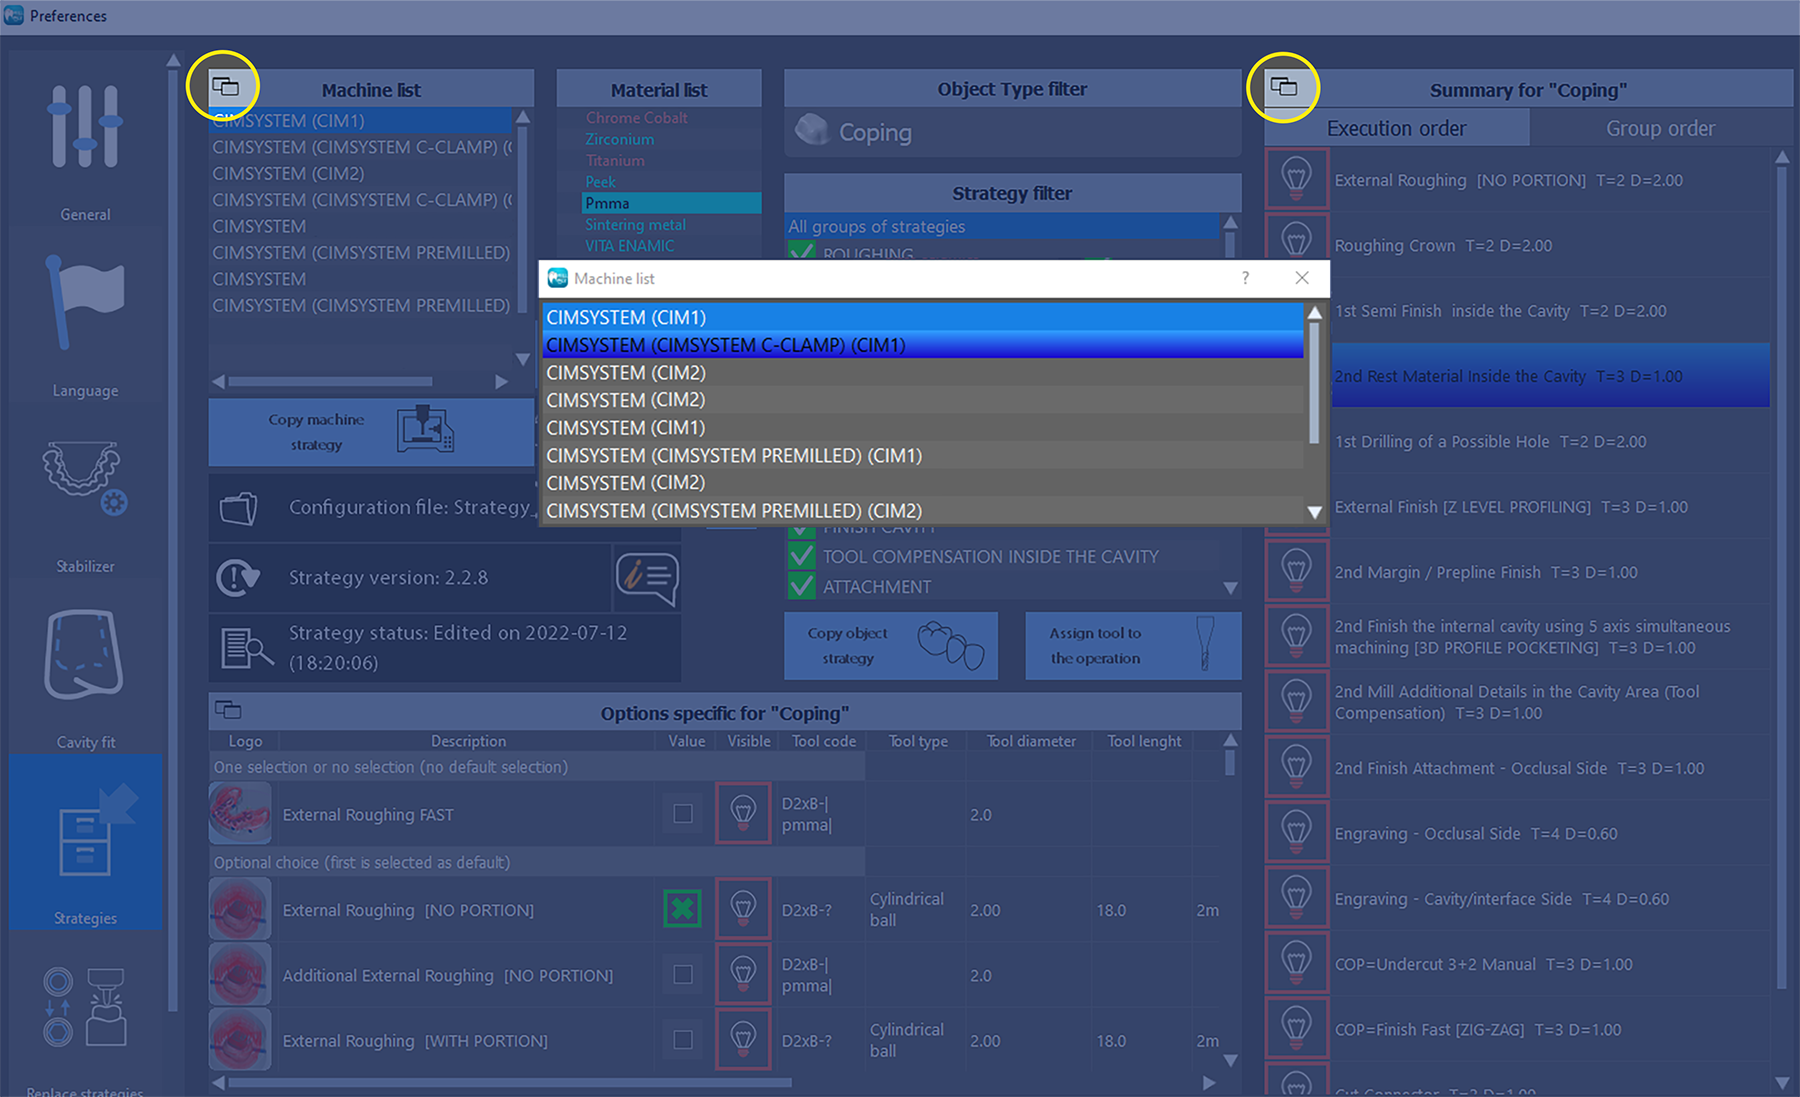Select CIMSYSTEM (CIMSYSTEM PREMILLED) (CIM1) in popup
Screen dimensions: 1800x1097
[x=922, y=455]
